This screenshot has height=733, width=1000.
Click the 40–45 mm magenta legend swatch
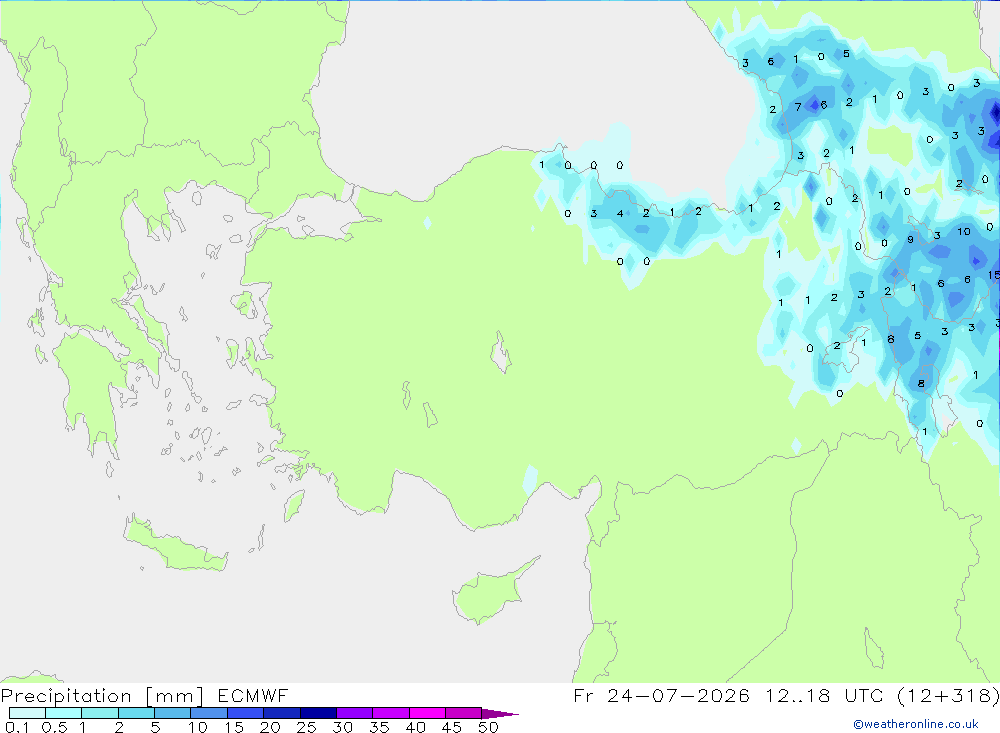[x=427, y=713]
